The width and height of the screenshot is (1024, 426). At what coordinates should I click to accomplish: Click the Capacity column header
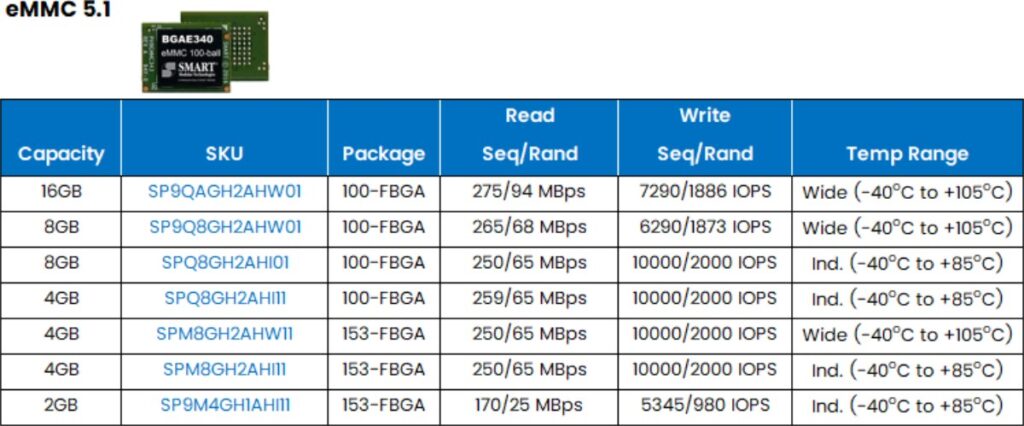coord(61,154)
